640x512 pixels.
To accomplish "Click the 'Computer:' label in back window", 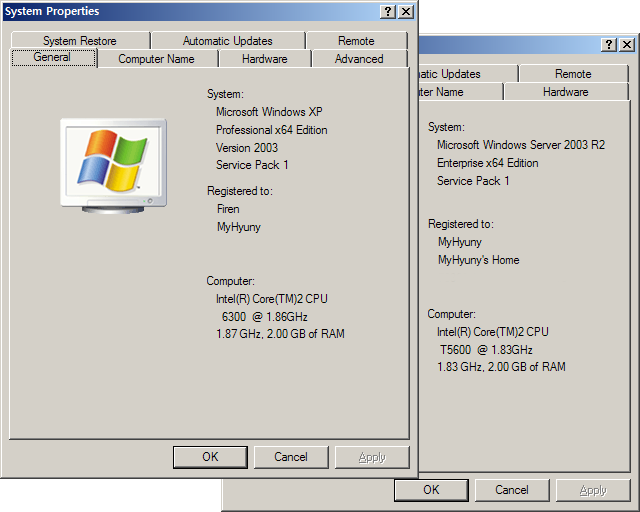I will pyautogui.click(x=451, y=314).
